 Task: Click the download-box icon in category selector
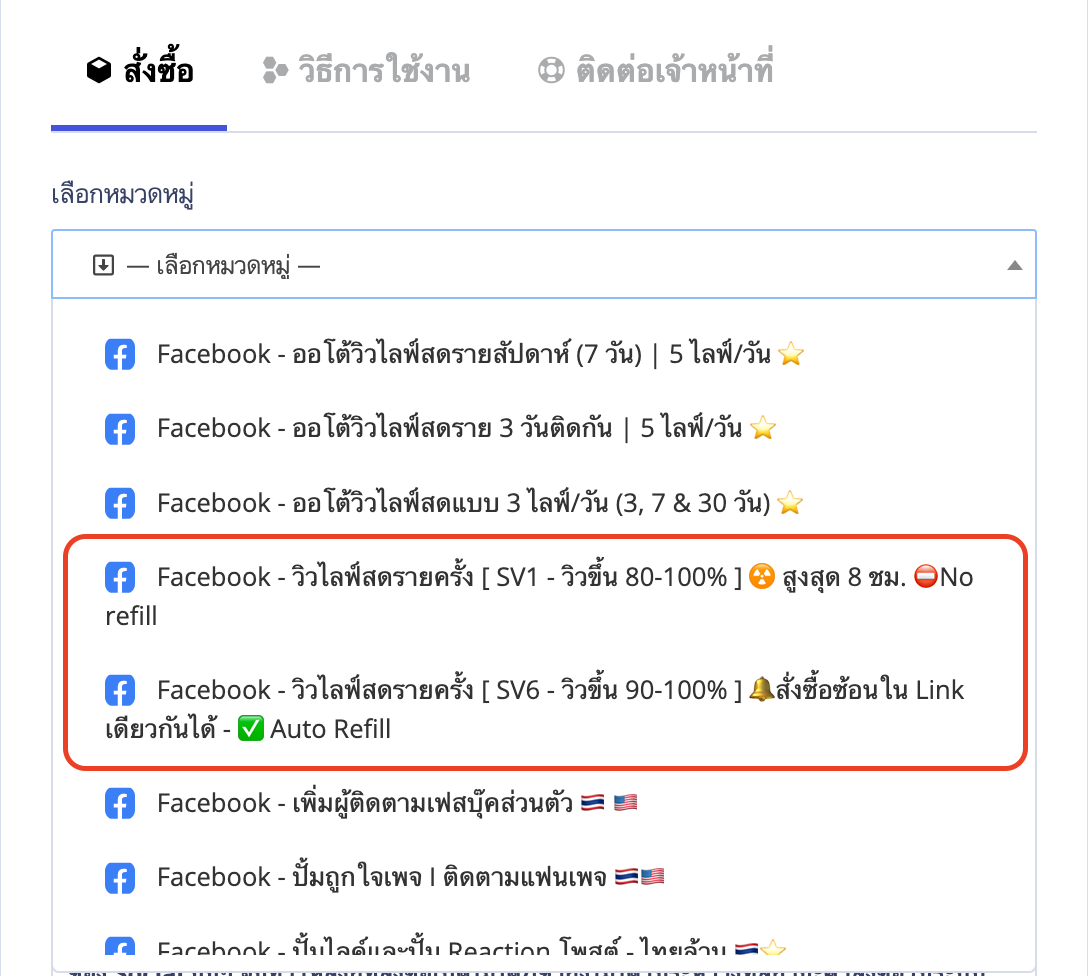103,265
